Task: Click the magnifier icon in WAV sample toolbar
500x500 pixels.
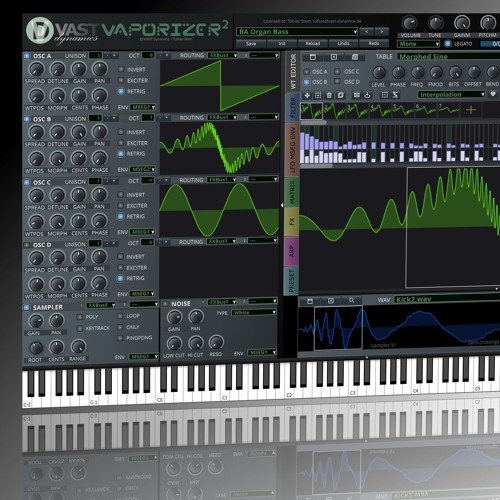Action: 352,301
